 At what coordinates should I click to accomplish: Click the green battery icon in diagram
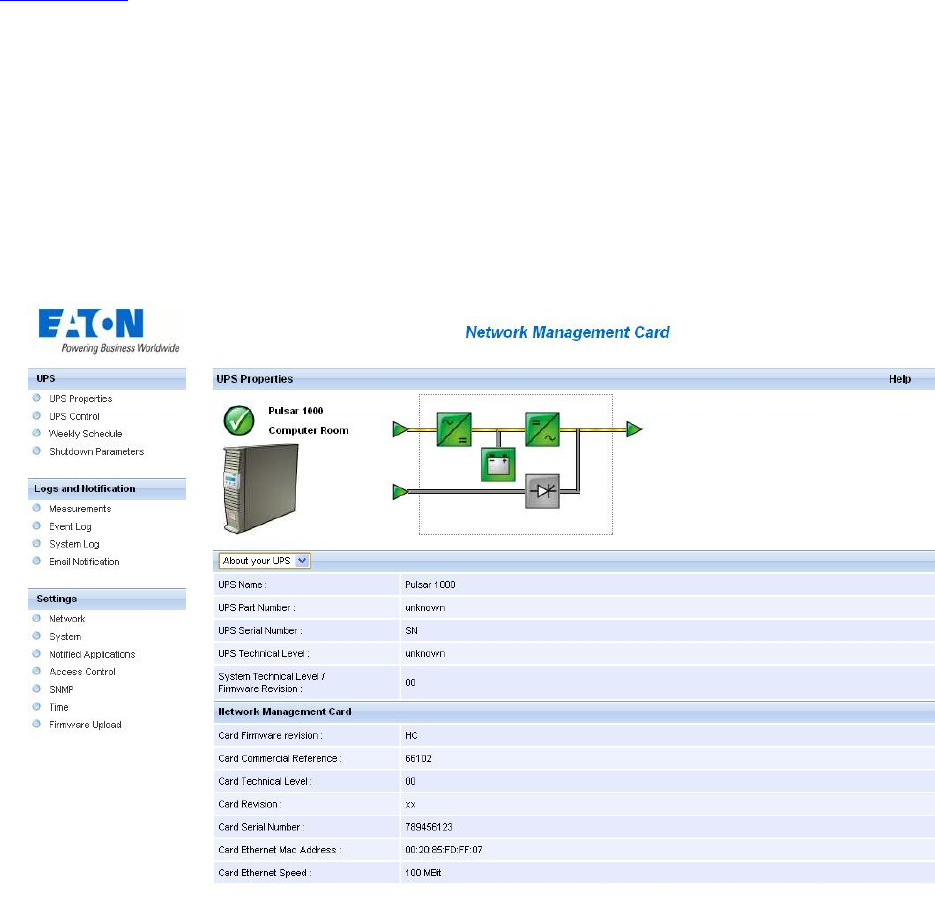[x=498, y=465]
